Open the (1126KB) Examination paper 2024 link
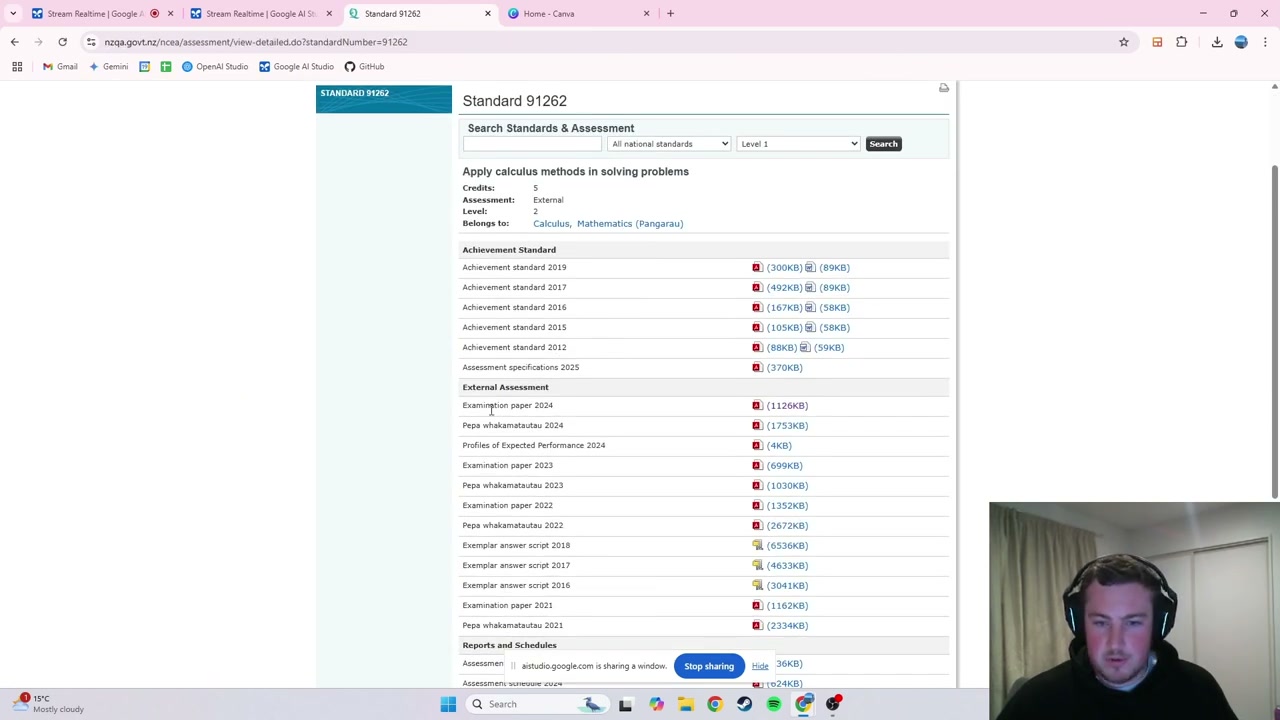Viewport: 1280px width, 720px height. coord(787,405)
